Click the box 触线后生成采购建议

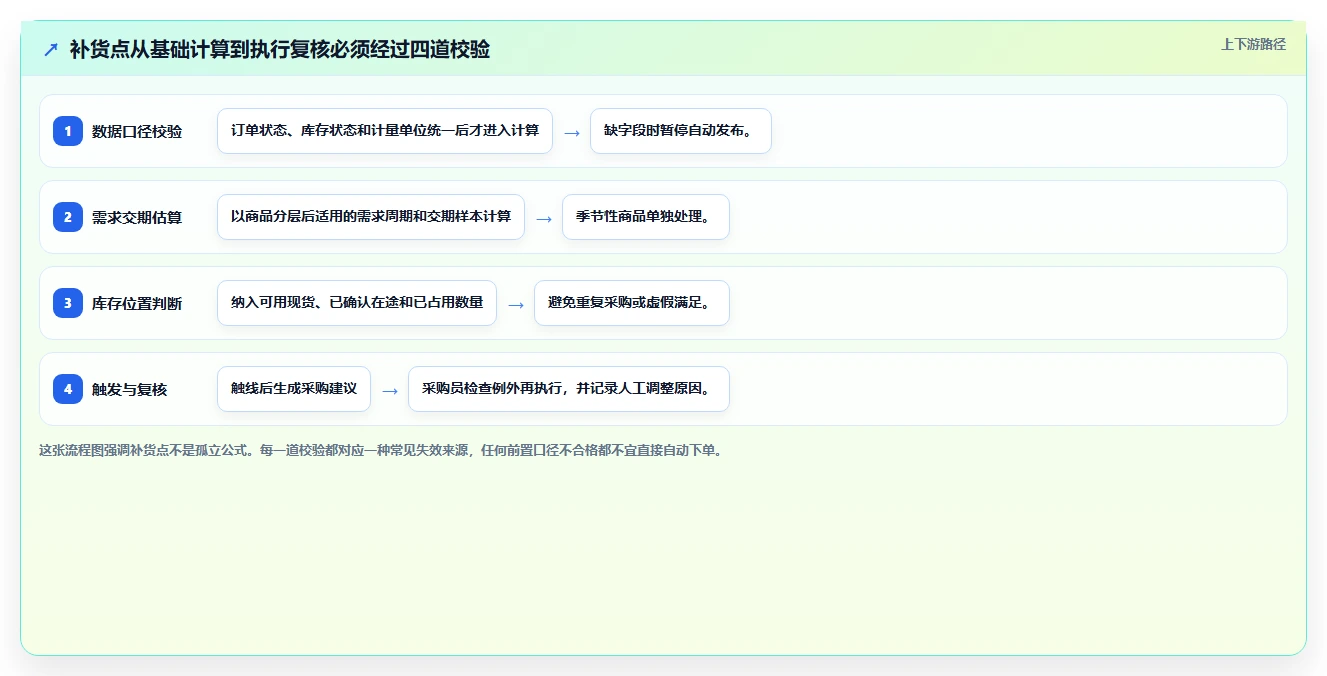(x=294, y=389)
